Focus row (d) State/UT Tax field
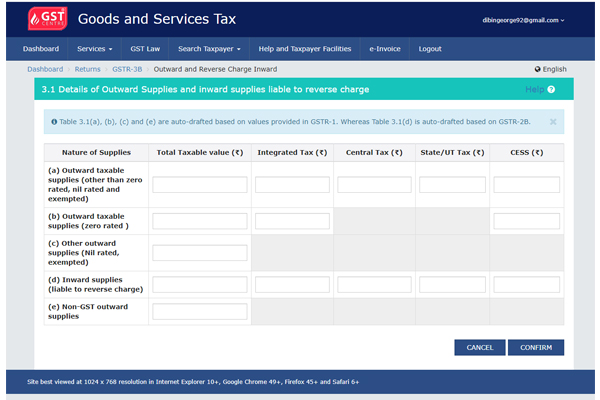600x400 pixels. coord(452,285)
